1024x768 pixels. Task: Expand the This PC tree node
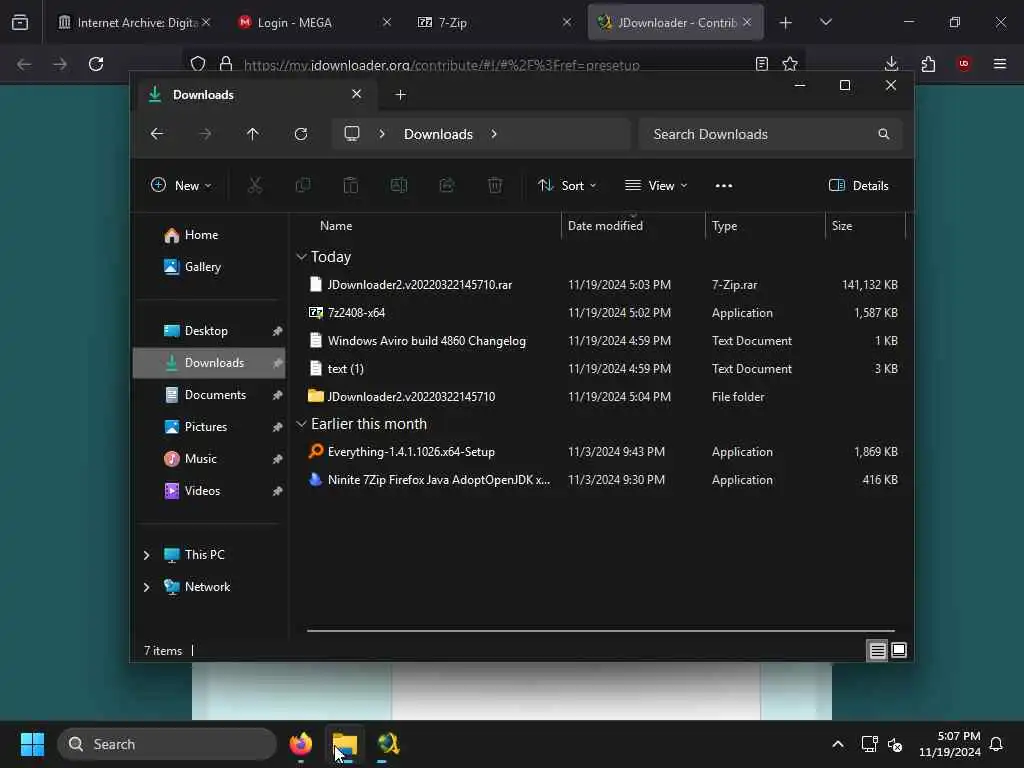pyautogui.click(x=146, y=555)
